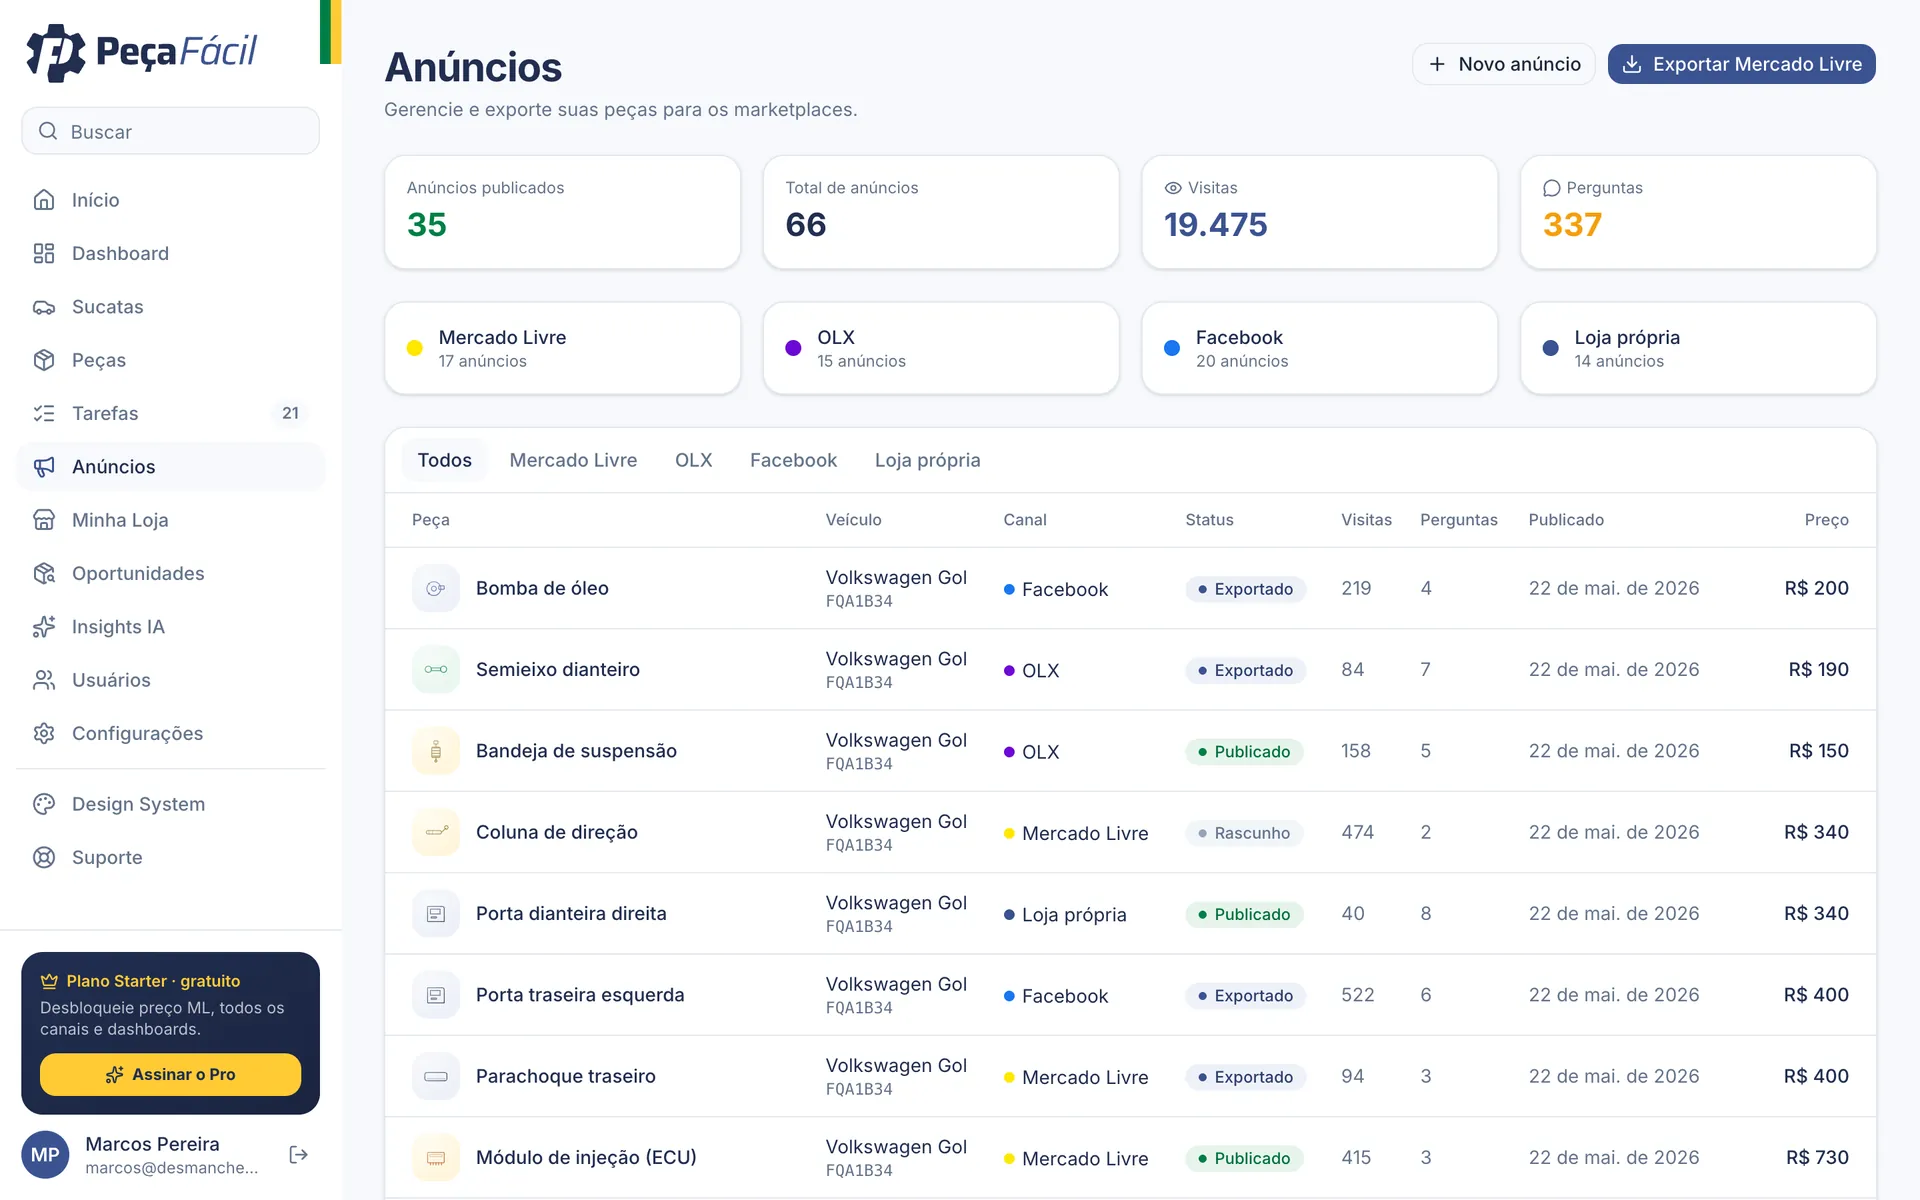Click the logout icon beside Marcos Pereira
Screen dimensions: 1920x1200
298,1155
